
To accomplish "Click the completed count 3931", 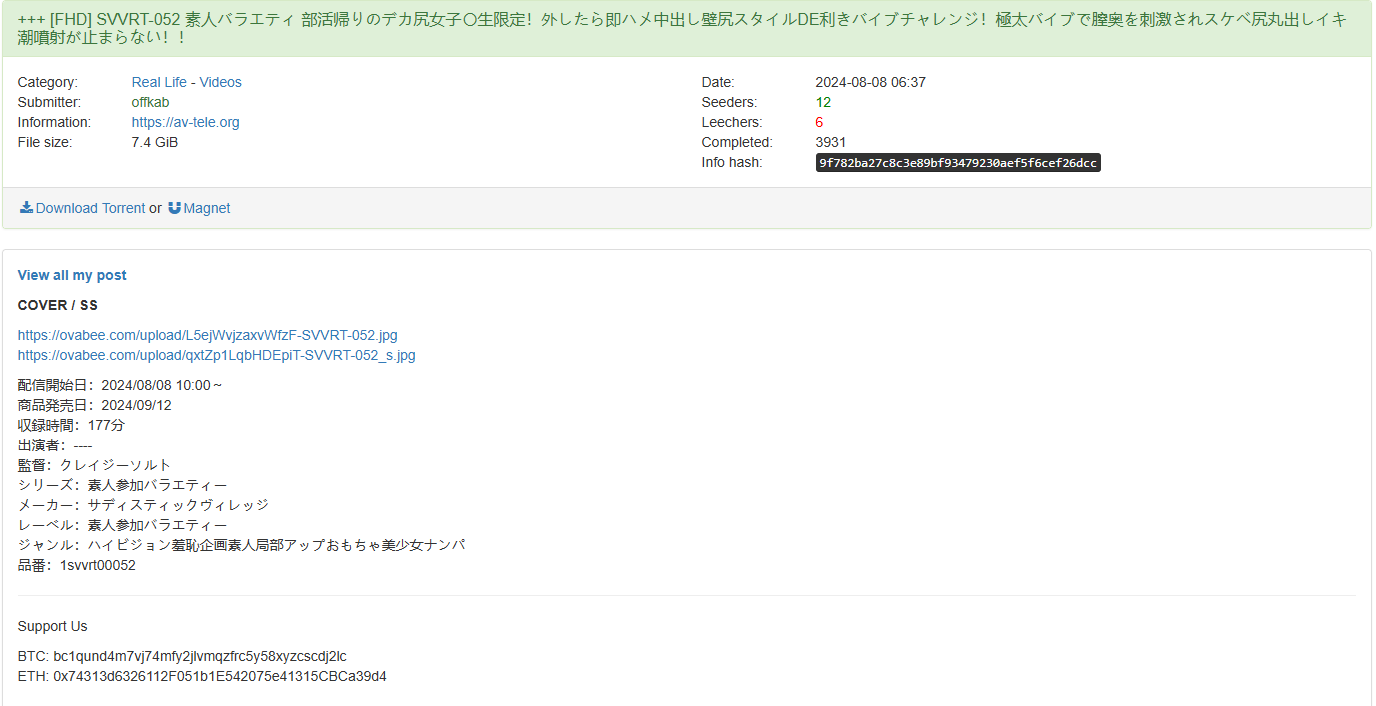I will tap(830, 142).
